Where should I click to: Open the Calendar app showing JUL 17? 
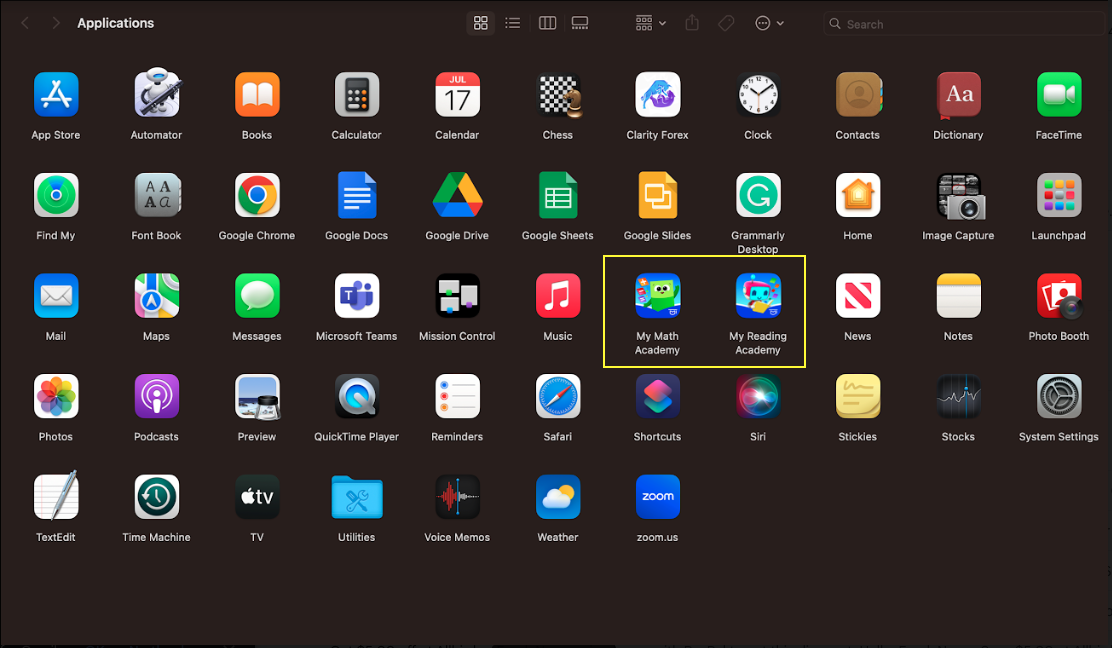(x=457, y=94)
